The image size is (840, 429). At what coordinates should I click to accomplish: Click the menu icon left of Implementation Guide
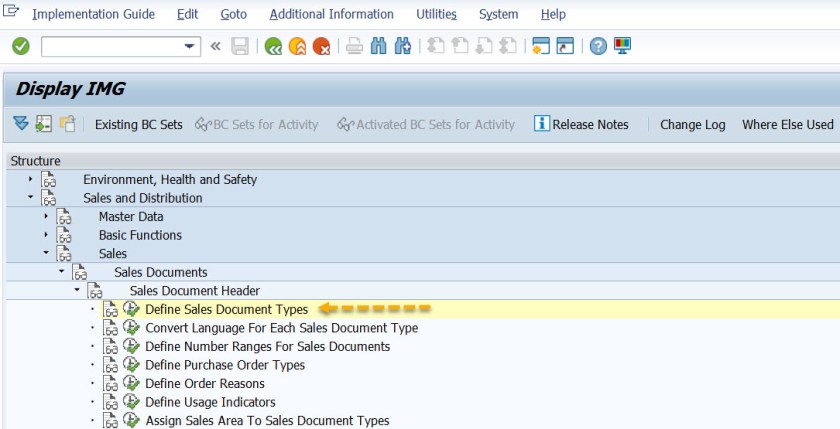coord(11,11)
